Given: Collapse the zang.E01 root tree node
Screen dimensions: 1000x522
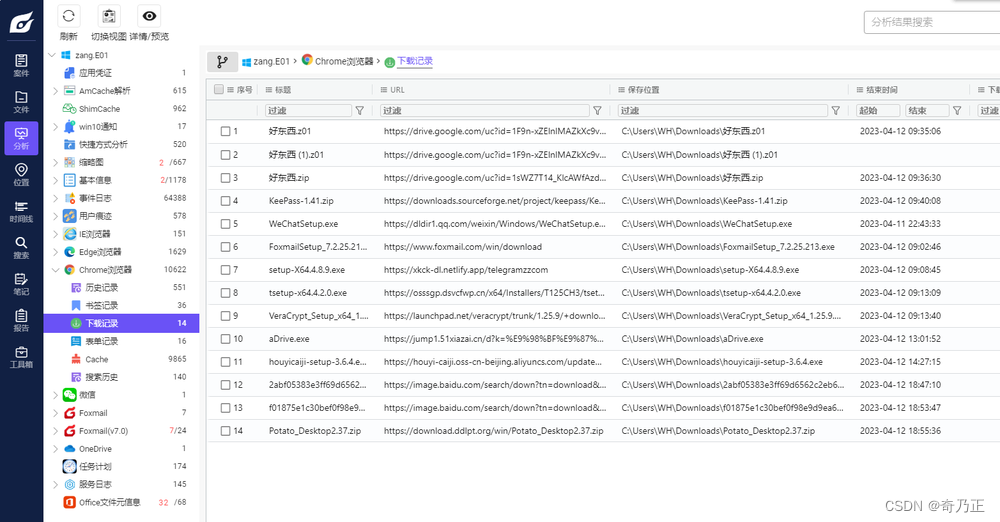Looking at the screenshot, I should pyautogui.click(x=52, y=55).
